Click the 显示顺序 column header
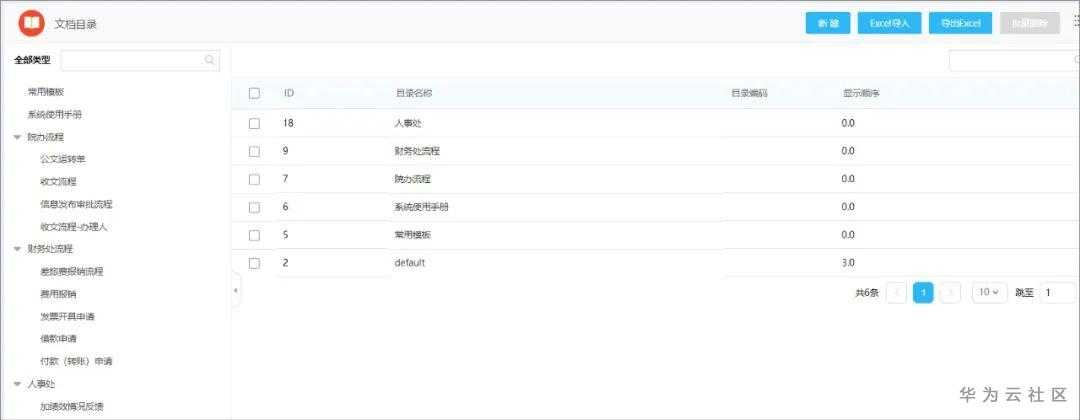The height and width of the screenshot is (420, 1080). (861, 93)
